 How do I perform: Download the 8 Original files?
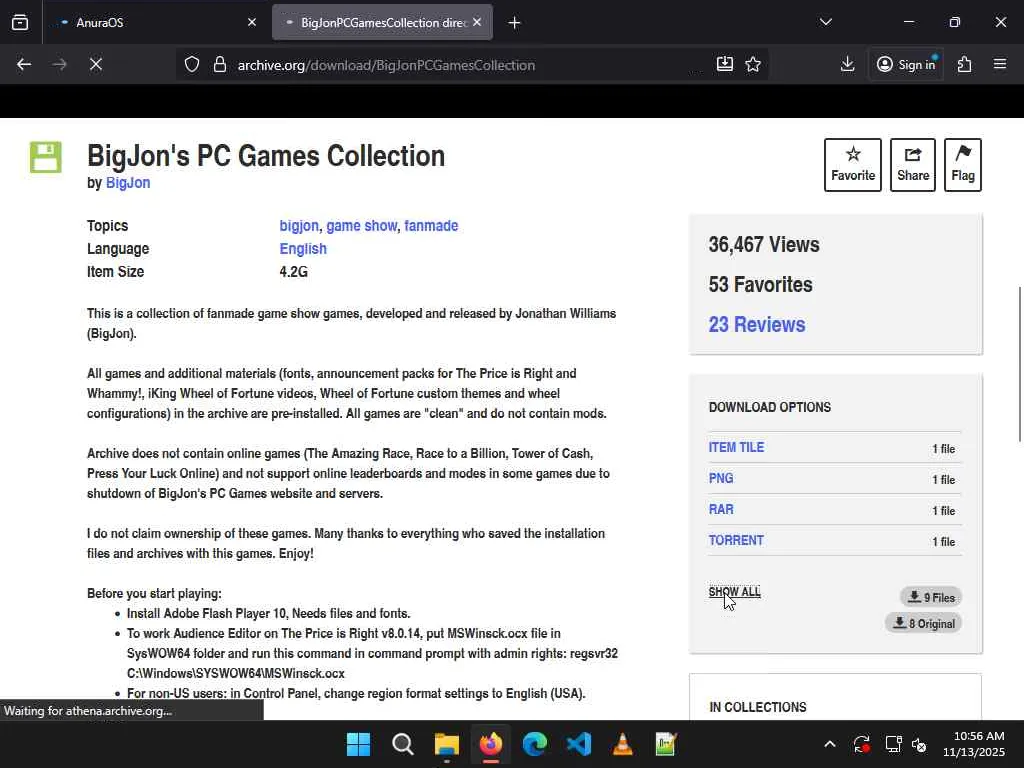pos(923,623)
